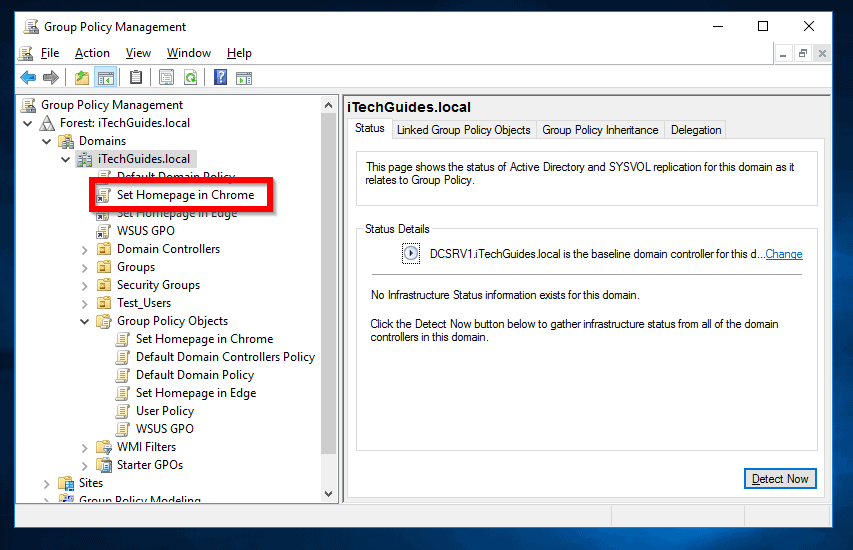Click the Change link for domain controller

[x=784, y=254]
